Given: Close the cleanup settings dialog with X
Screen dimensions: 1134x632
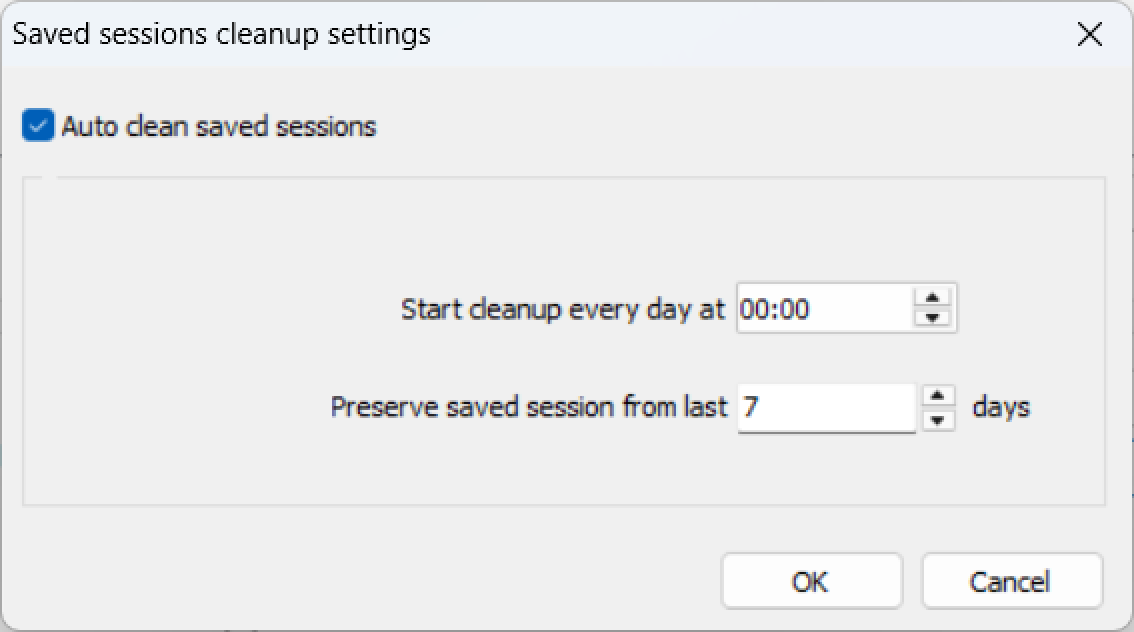Looking at the screenshot, I should [x=1089, y=35].
